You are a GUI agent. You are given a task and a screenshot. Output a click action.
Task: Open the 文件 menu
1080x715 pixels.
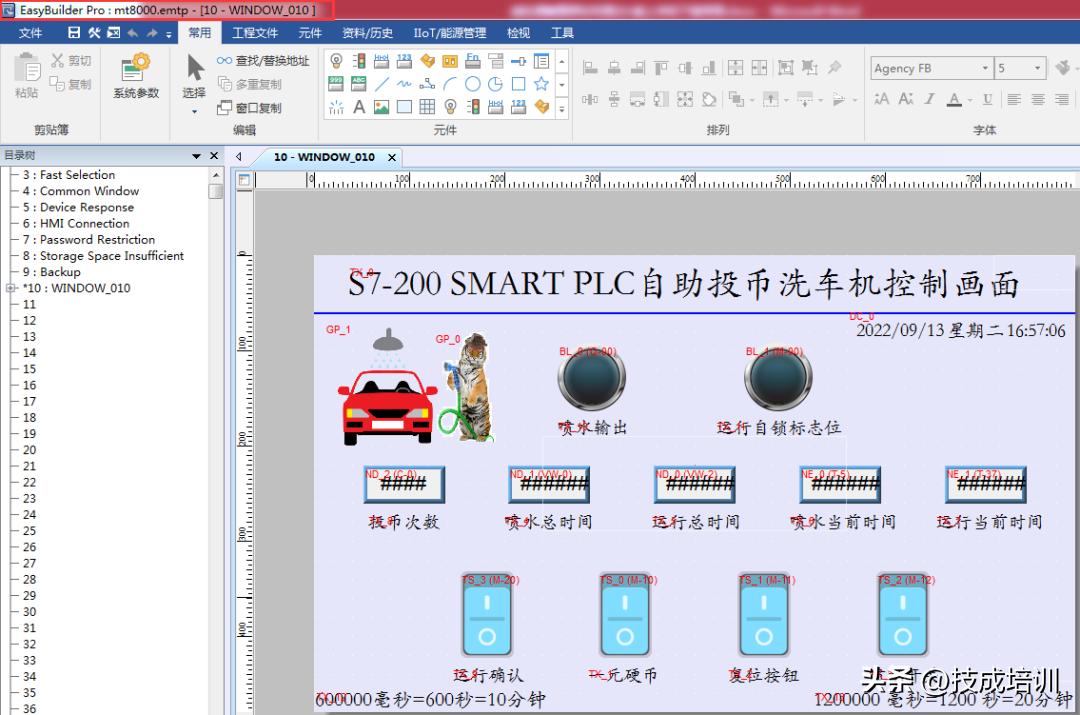click(x=30, y=31)
